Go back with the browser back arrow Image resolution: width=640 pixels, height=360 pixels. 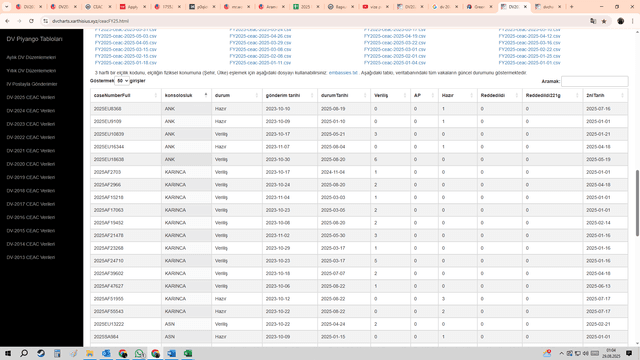[x=7, y=21]
